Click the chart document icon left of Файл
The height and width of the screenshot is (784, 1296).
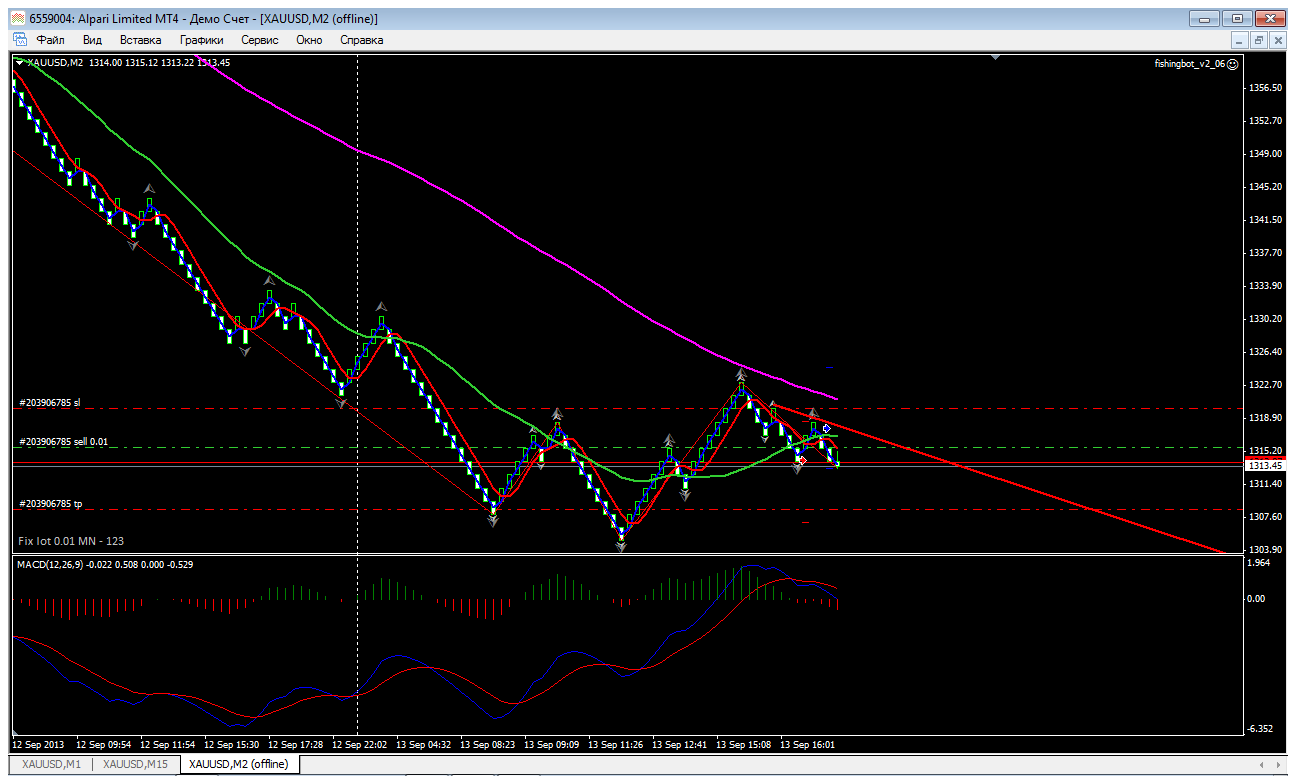[x=19, y=40]
